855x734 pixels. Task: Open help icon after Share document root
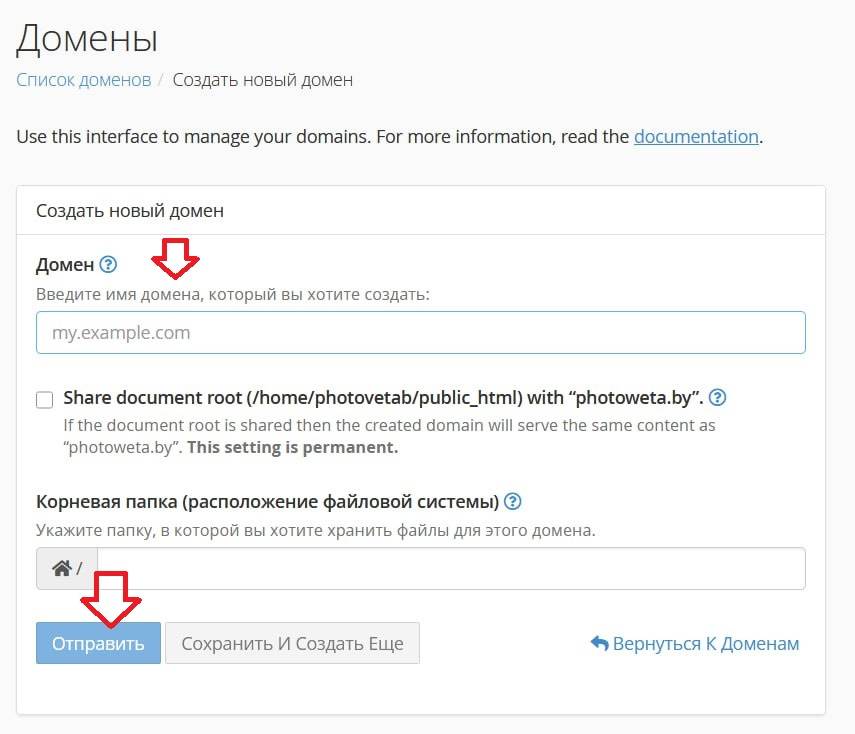(717, 398)
